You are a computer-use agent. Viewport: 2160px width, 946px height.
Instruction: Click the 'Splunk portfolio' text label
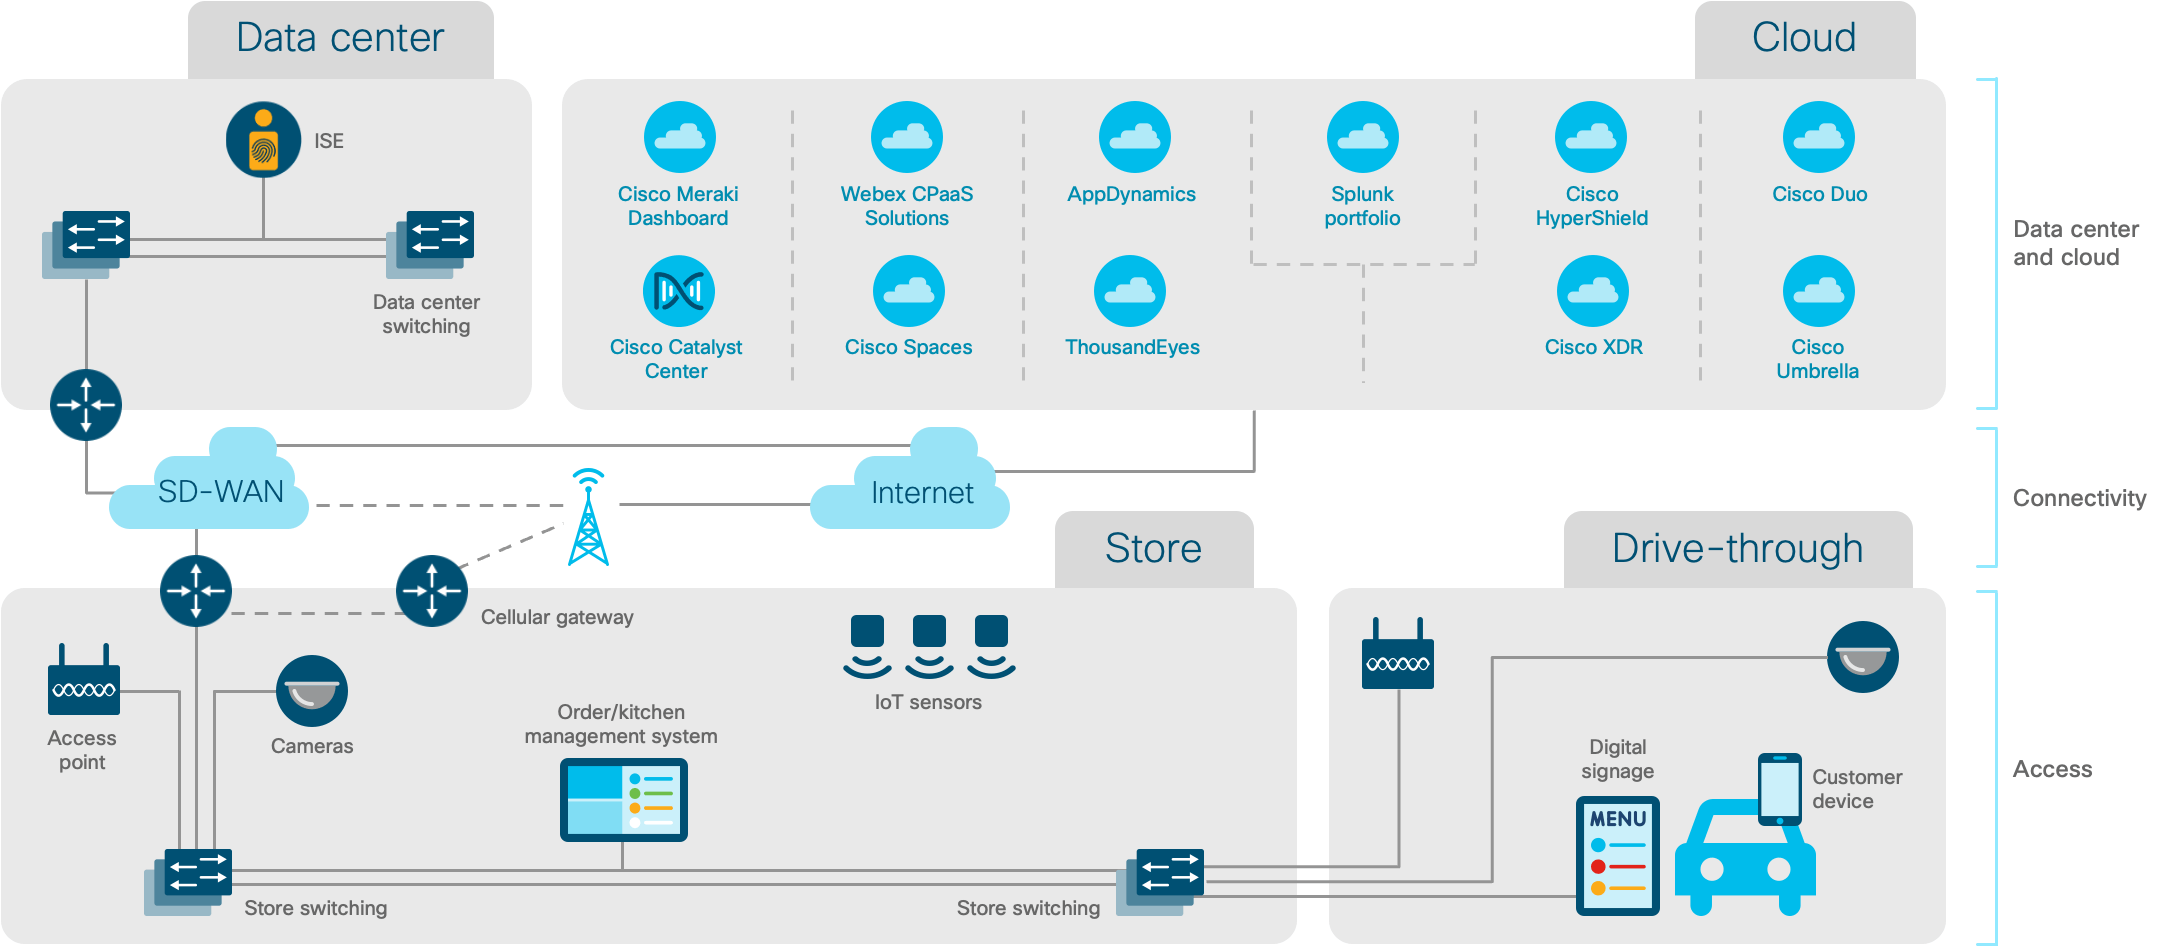coord(1363,206)
